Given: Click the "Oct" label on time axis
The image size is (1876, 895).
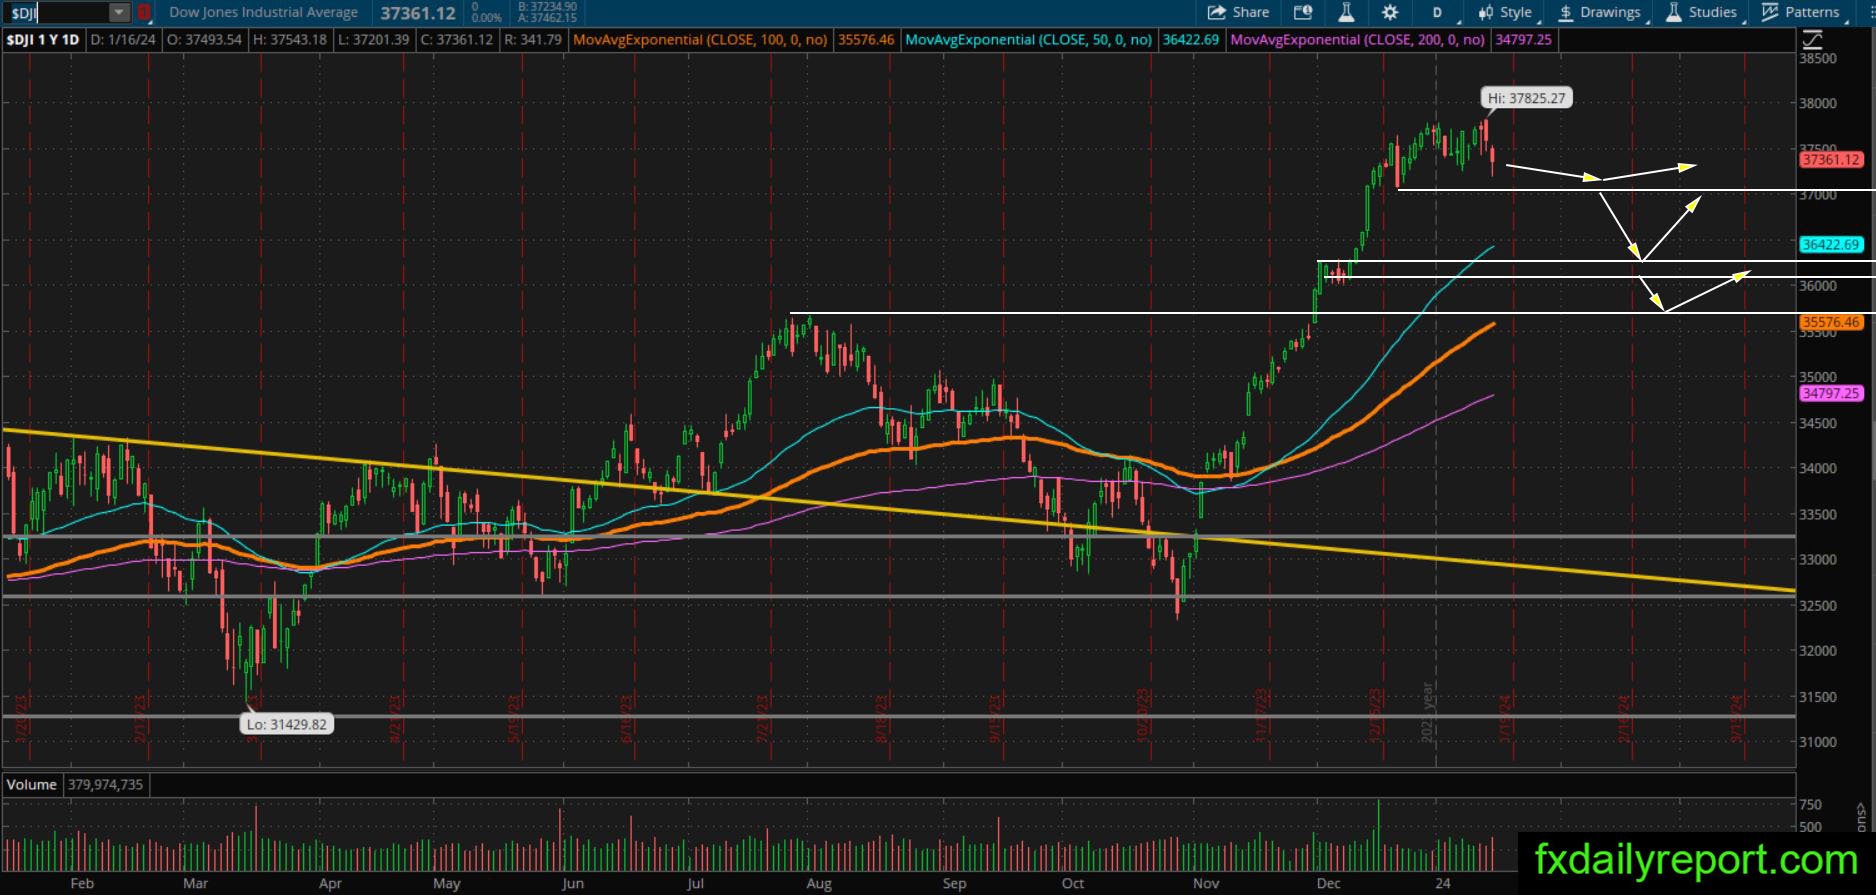Looking at the screenshot, I should point(1073,883).
